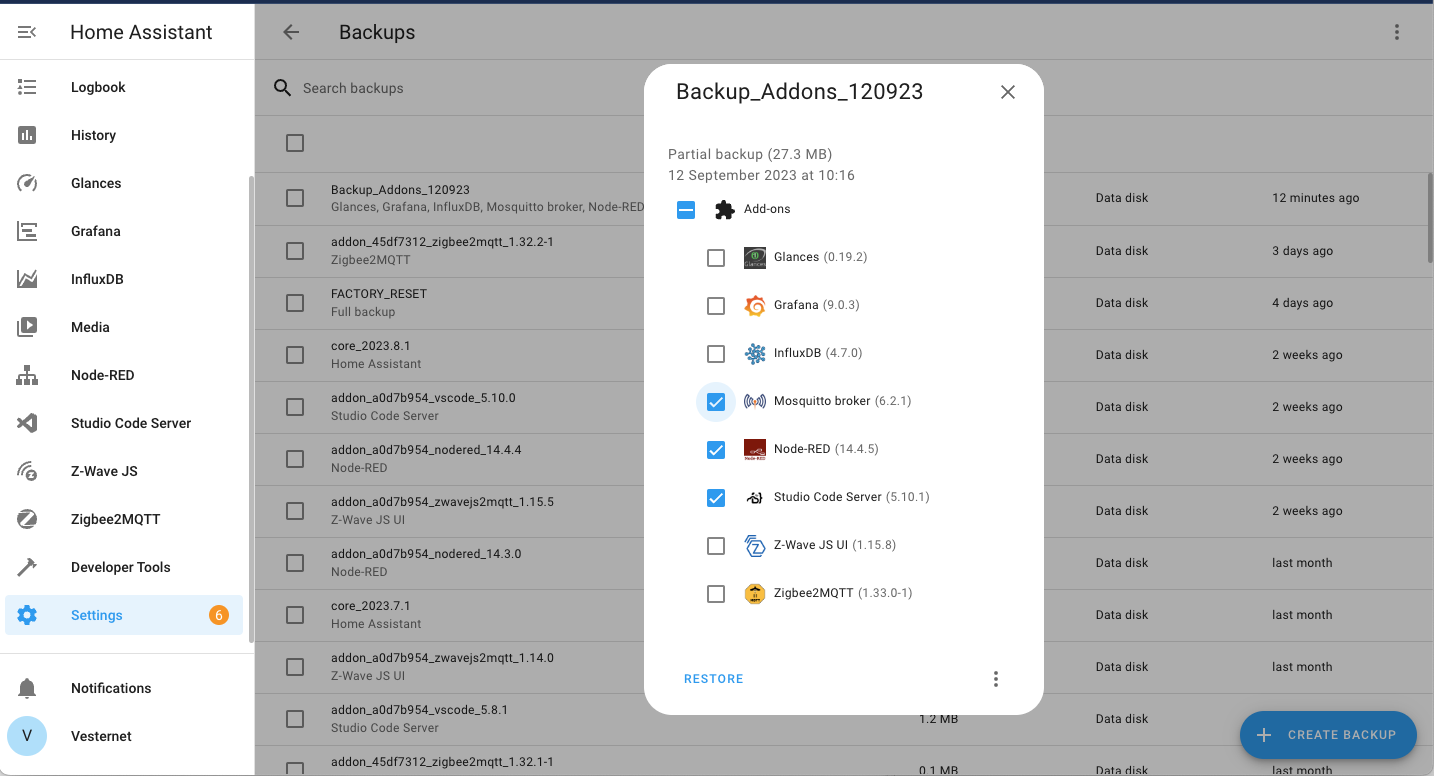Click the backups list scrollbar
Screen dimensions: 1434x776
tap(1429, 218)
